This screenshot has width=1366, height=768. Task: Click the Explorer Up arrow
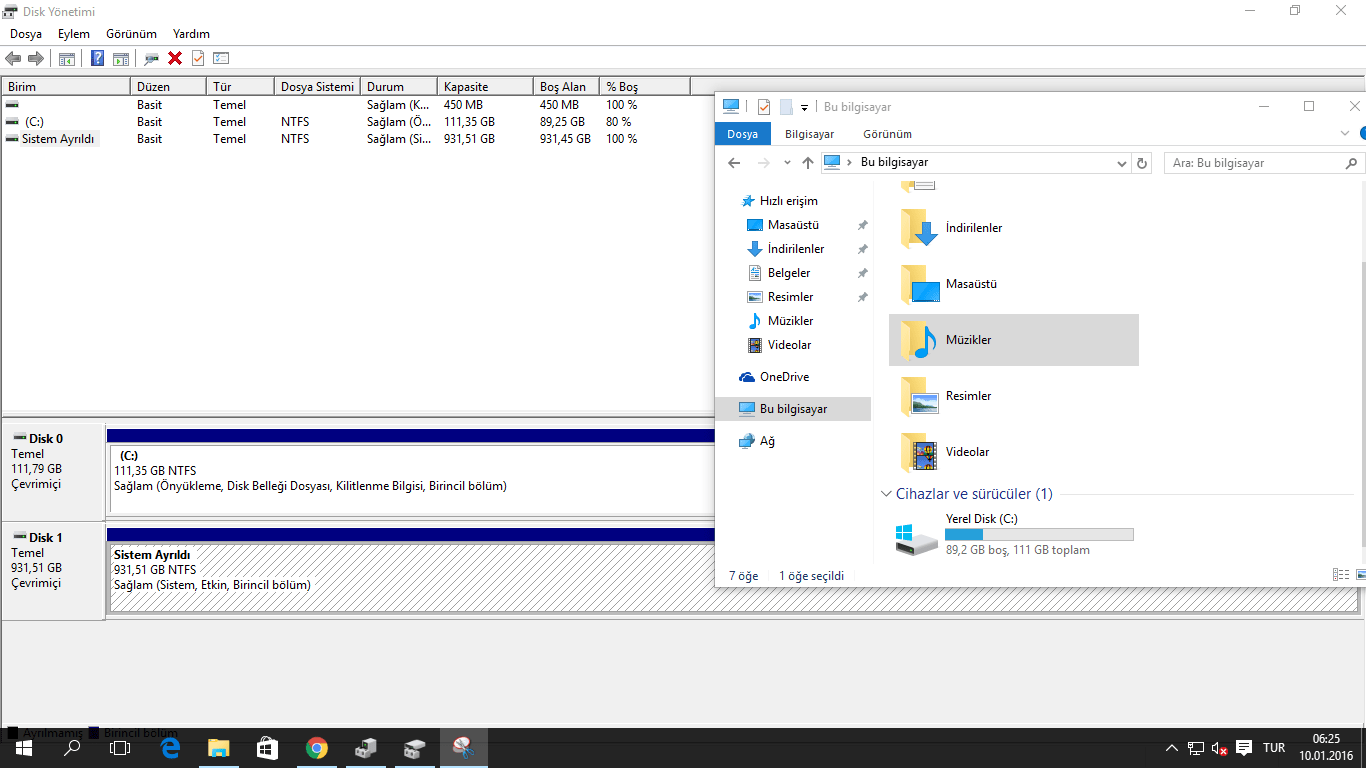click(x=808, y=163)
